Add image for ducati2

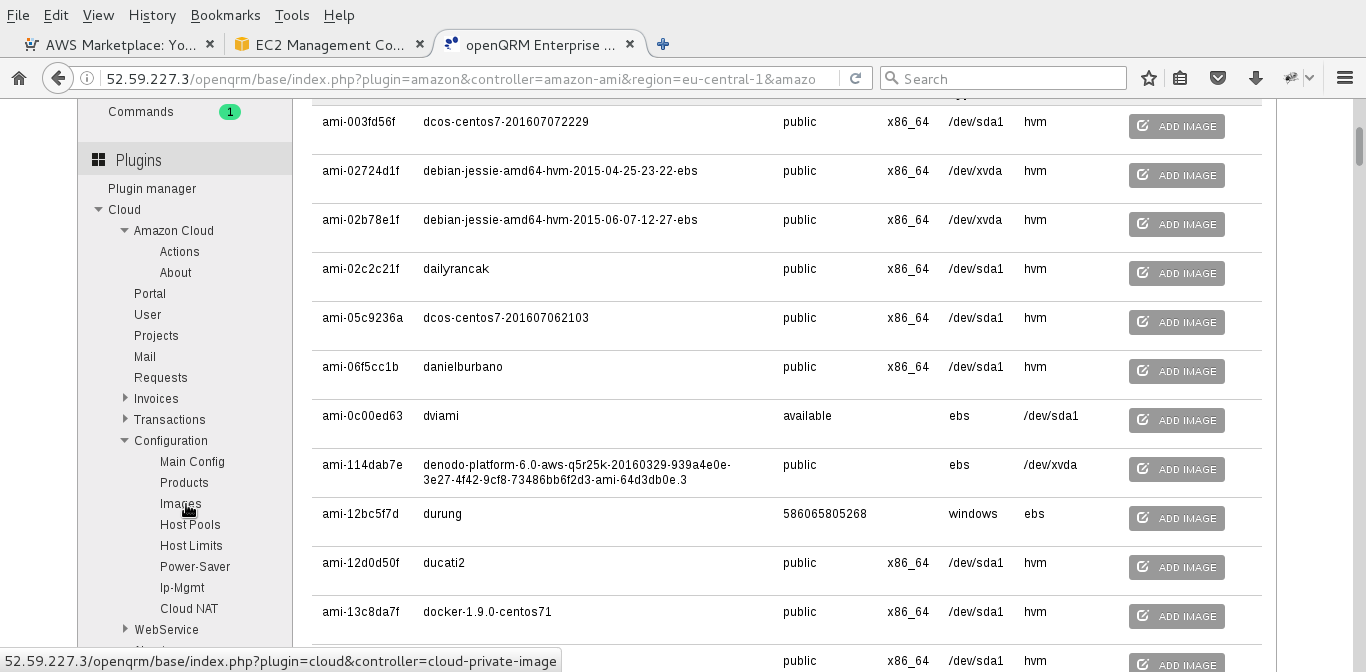pyautogui.click(x=1176, y=567)
